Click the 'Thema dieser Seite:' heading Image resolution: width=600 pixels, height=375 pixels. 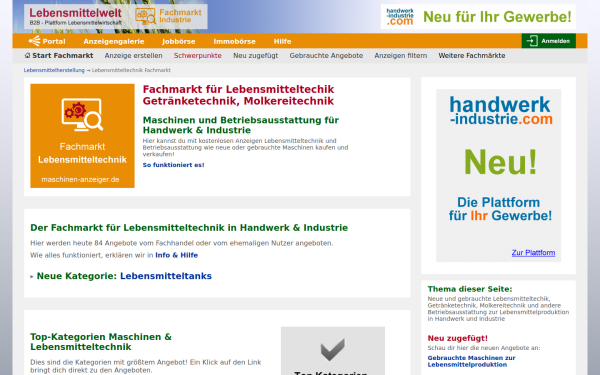pos(470,289)
